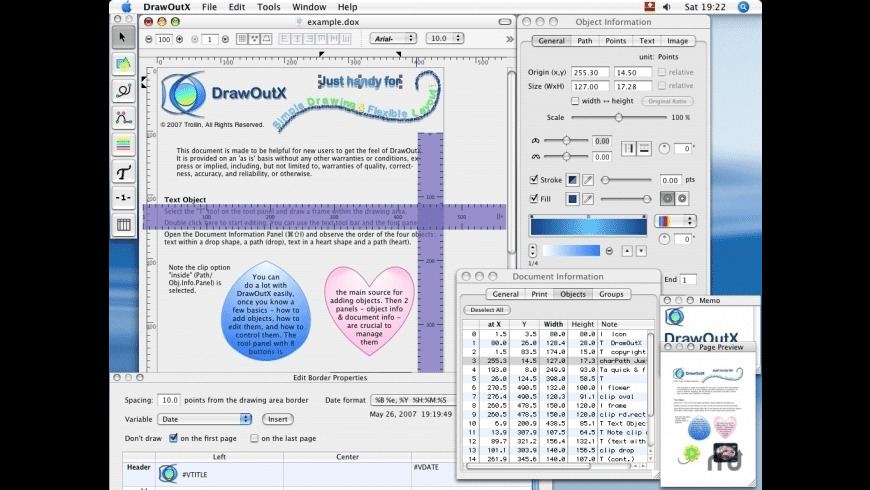Open the Tools menu

269,7
